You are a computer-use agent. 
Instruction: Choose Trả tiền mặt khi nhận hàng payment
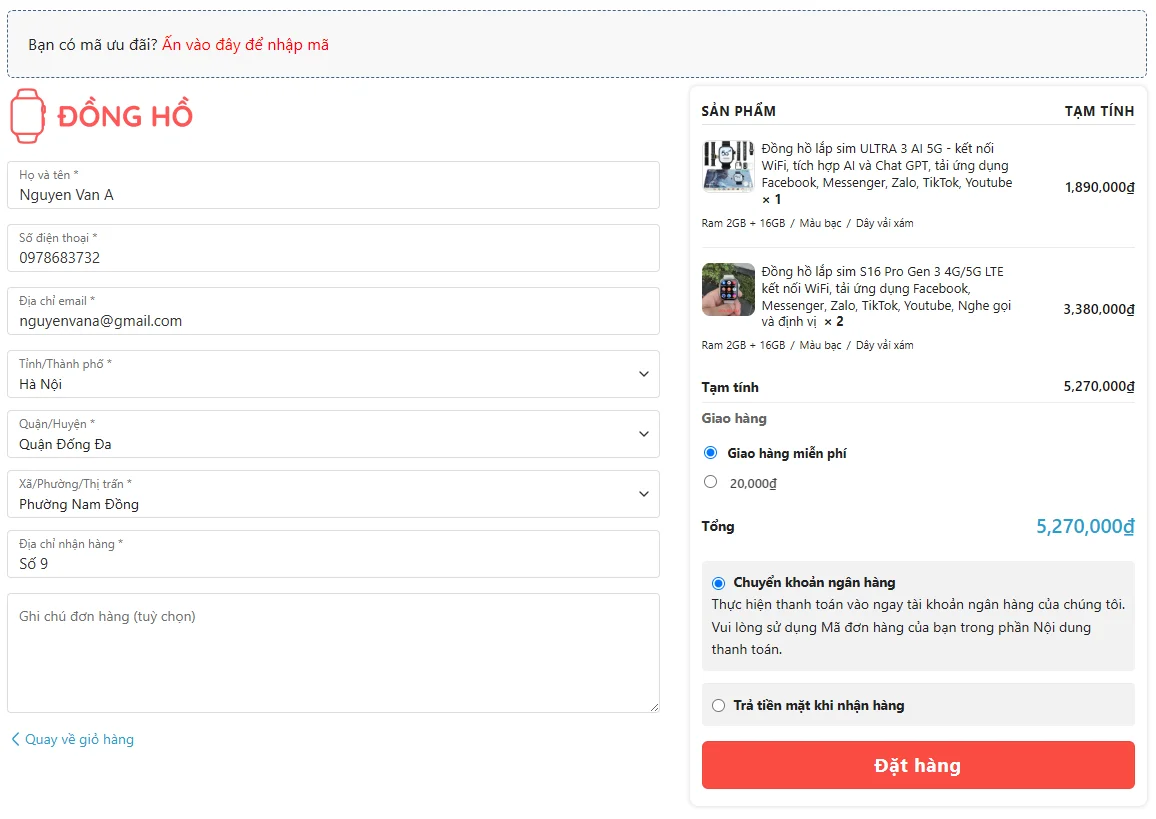[x=718, y=705]
